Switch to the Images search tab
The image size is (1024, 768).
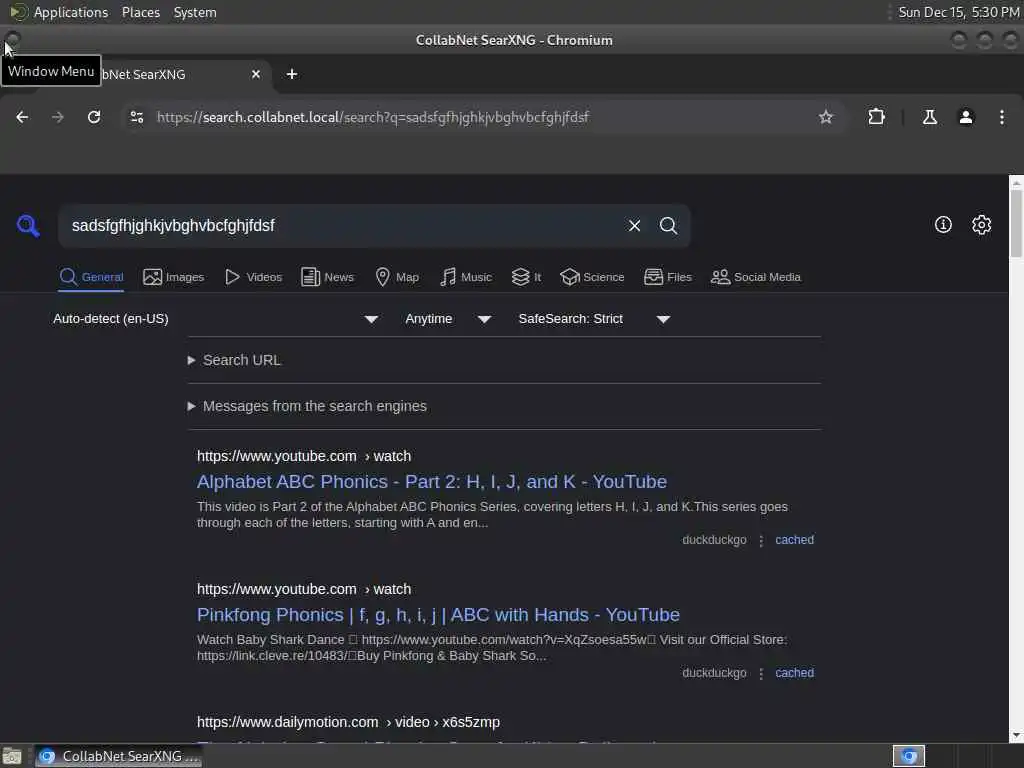tap(174, 277)
